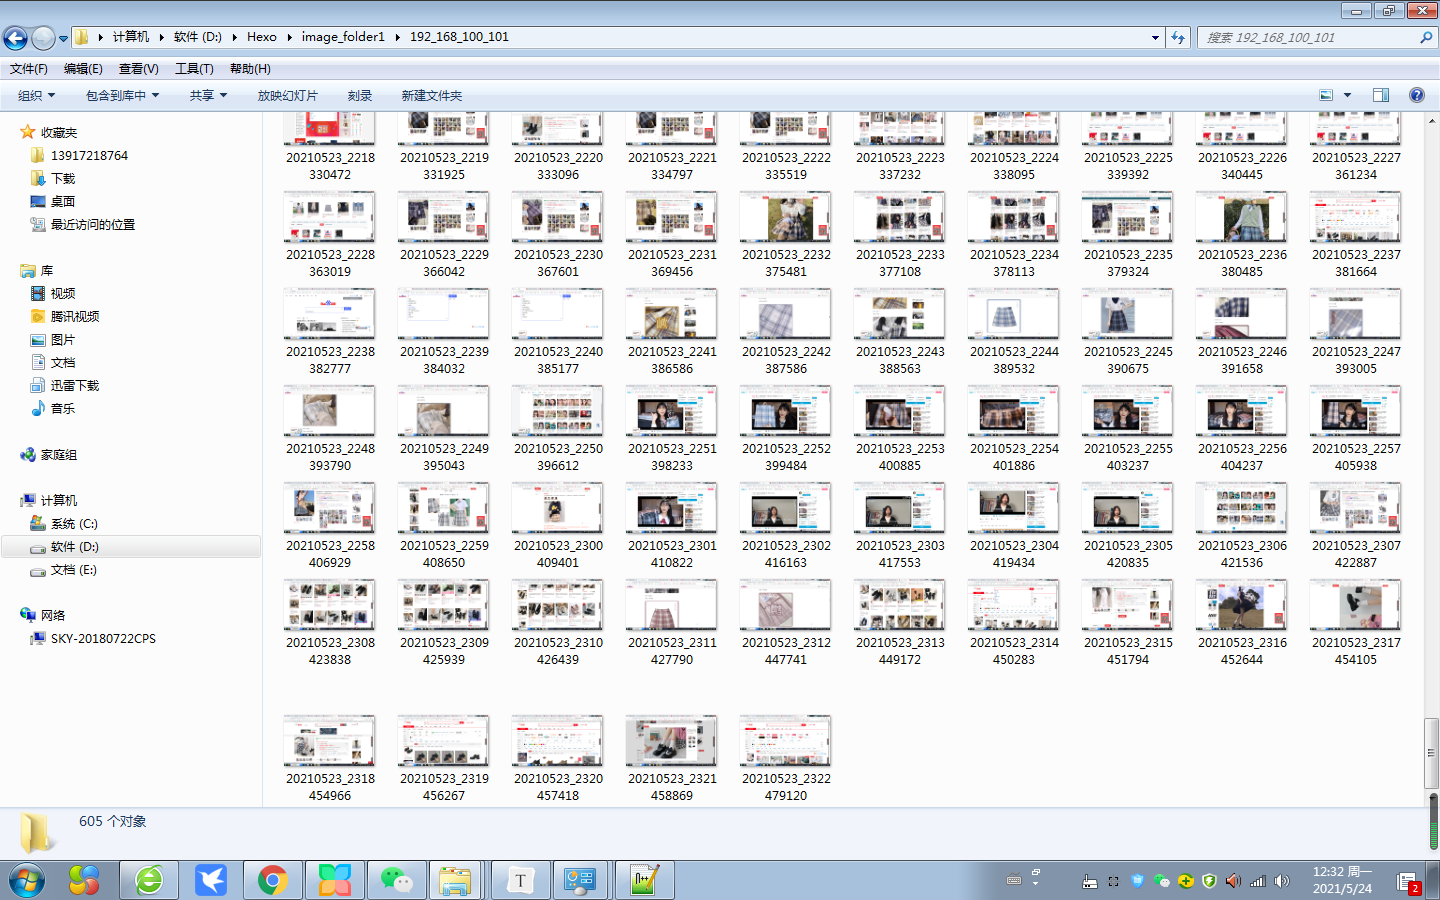Open the Windows Start button

27,880
